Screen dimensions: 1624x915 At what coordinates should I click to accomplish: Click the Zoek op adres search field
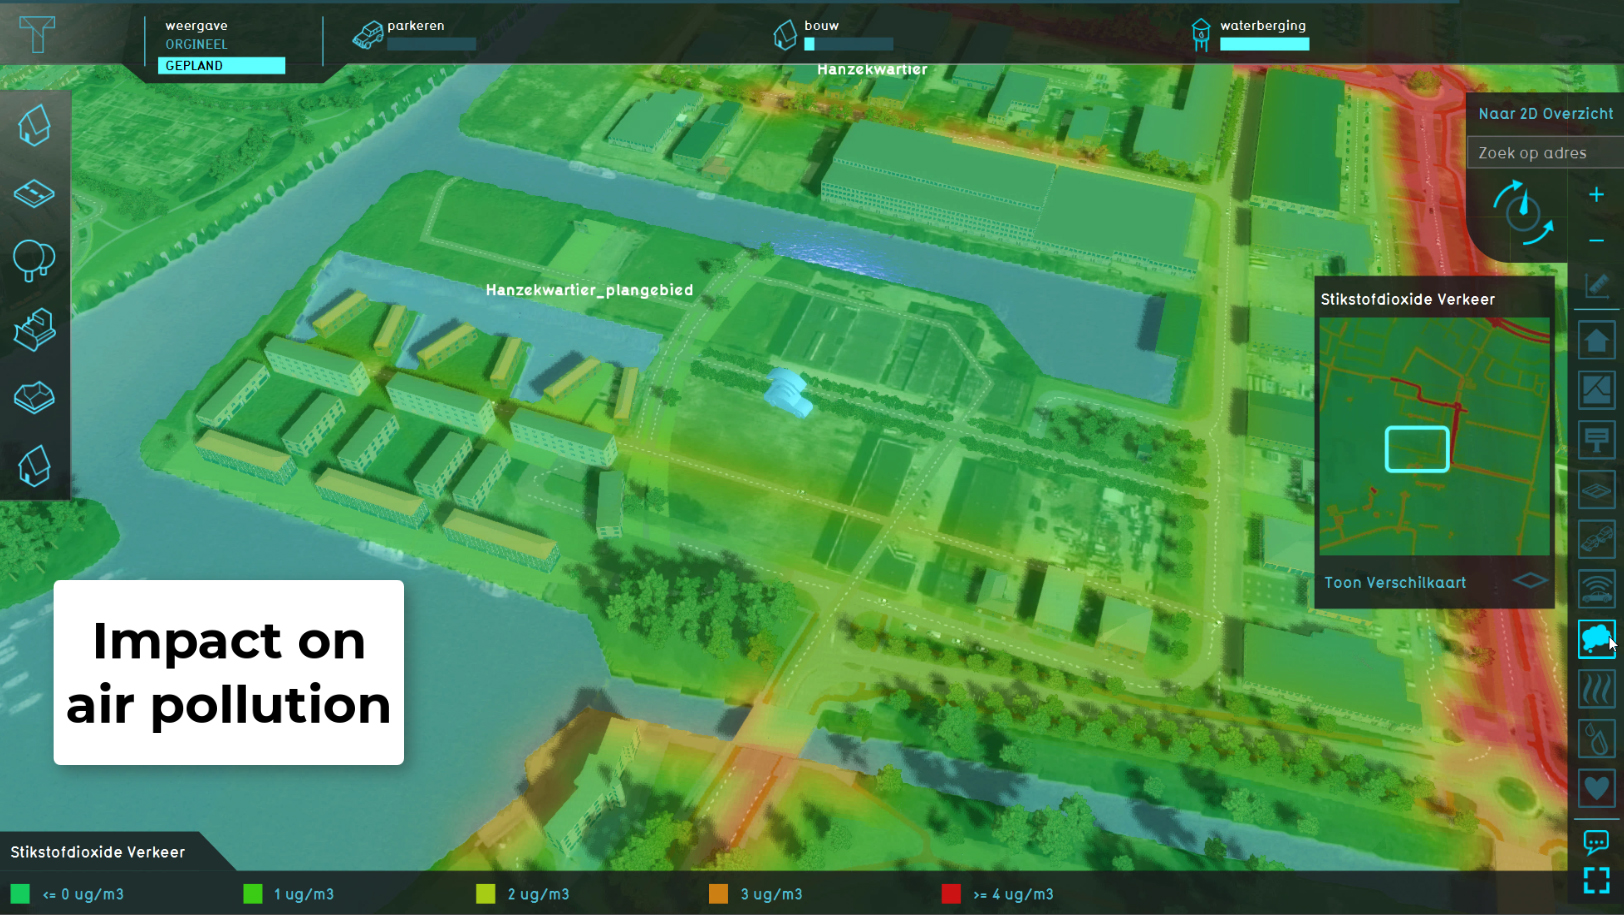(1545, 153)
